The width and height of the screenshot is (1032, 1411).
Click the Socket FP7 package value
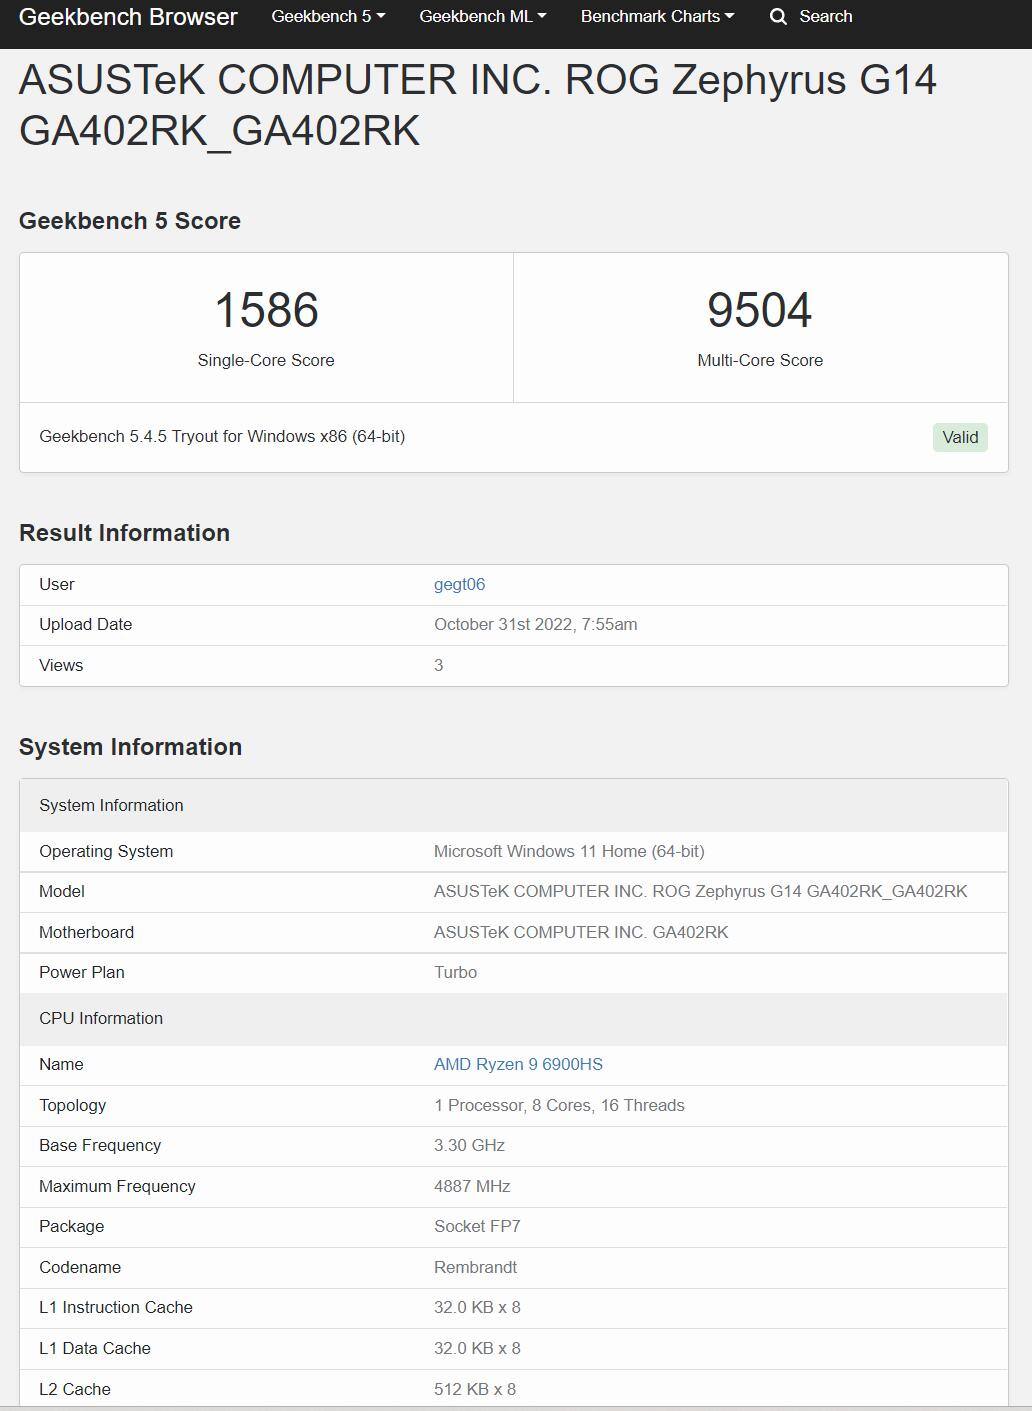point(477,1226)
